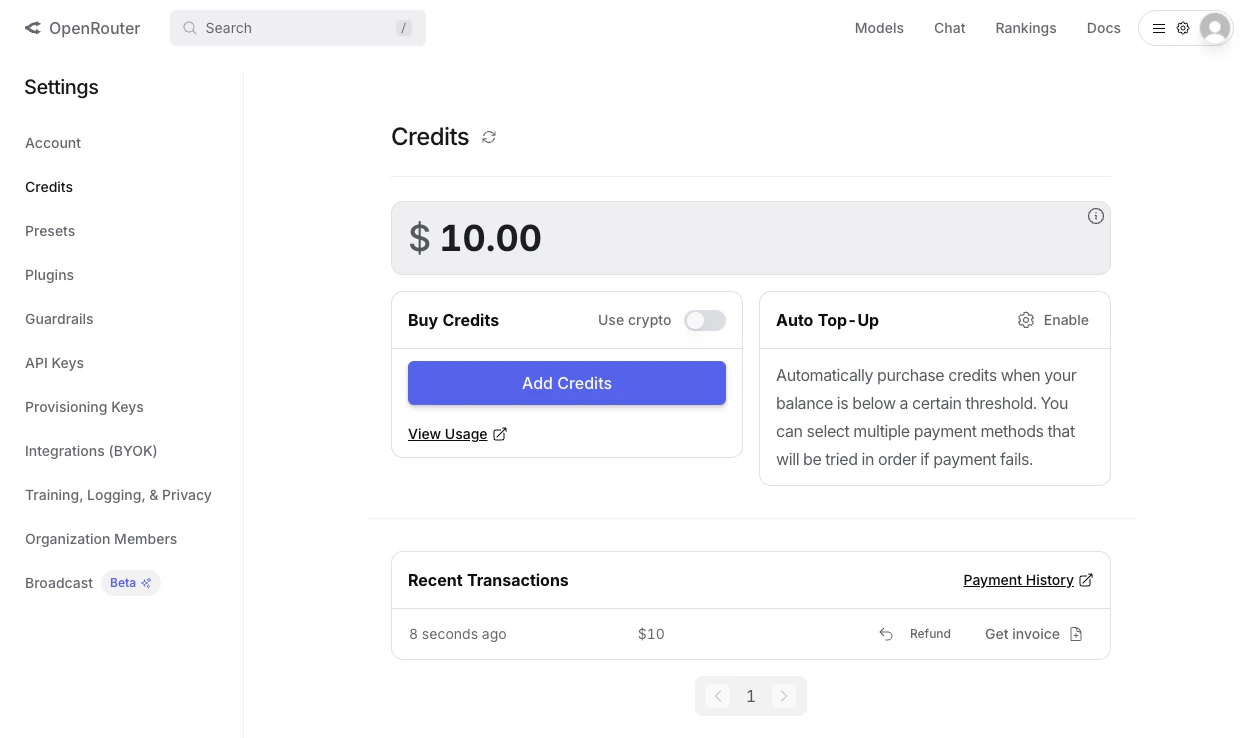
Task: Toggle the Use crypto switch
Action: pos(704,320)
